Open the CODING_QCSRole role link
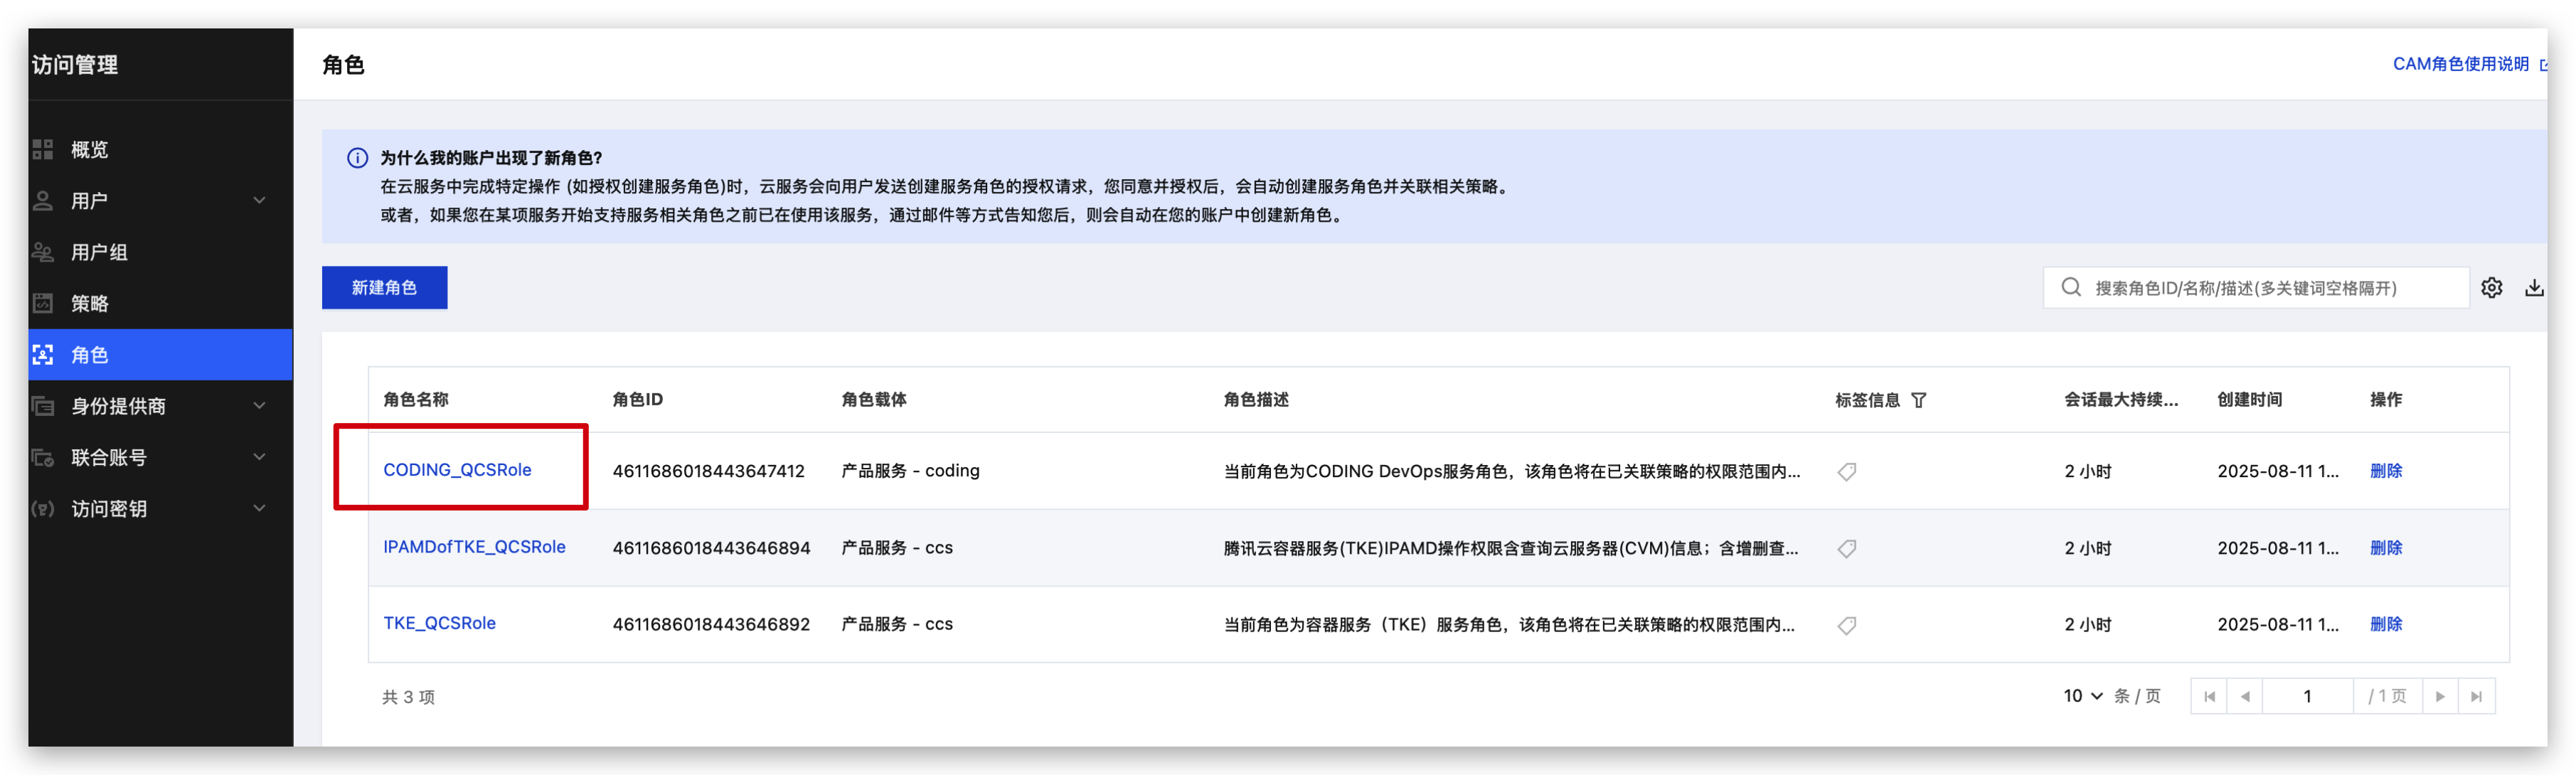The width and height of the screenshot is (2576, 775). coord(457,470)
